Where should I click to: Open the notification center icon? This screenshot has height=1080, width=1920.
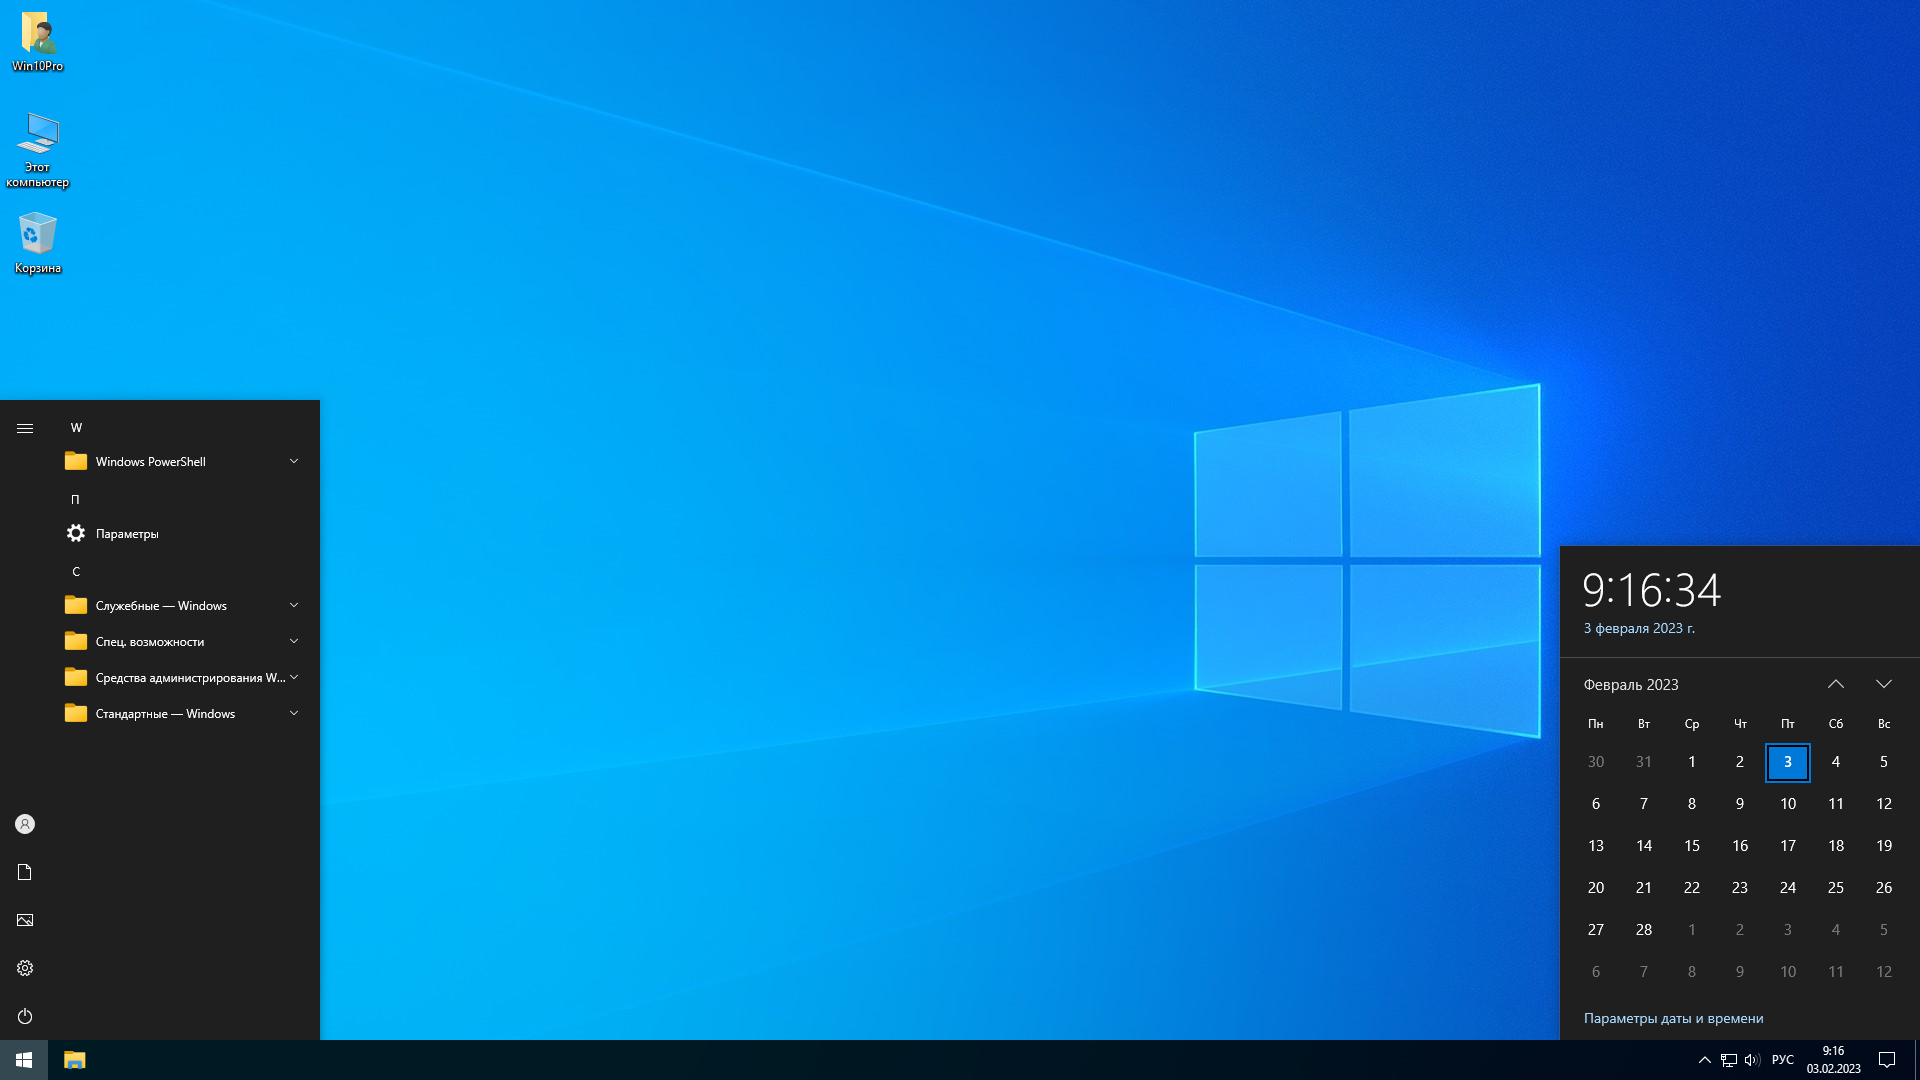point(1887,1060)
